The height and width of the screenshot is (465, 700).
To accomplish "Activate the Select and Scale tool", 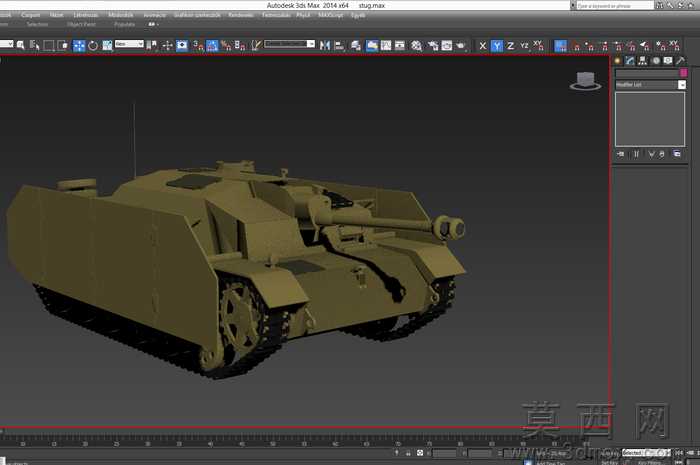I will pyautogui.click(x=107, y=46).
